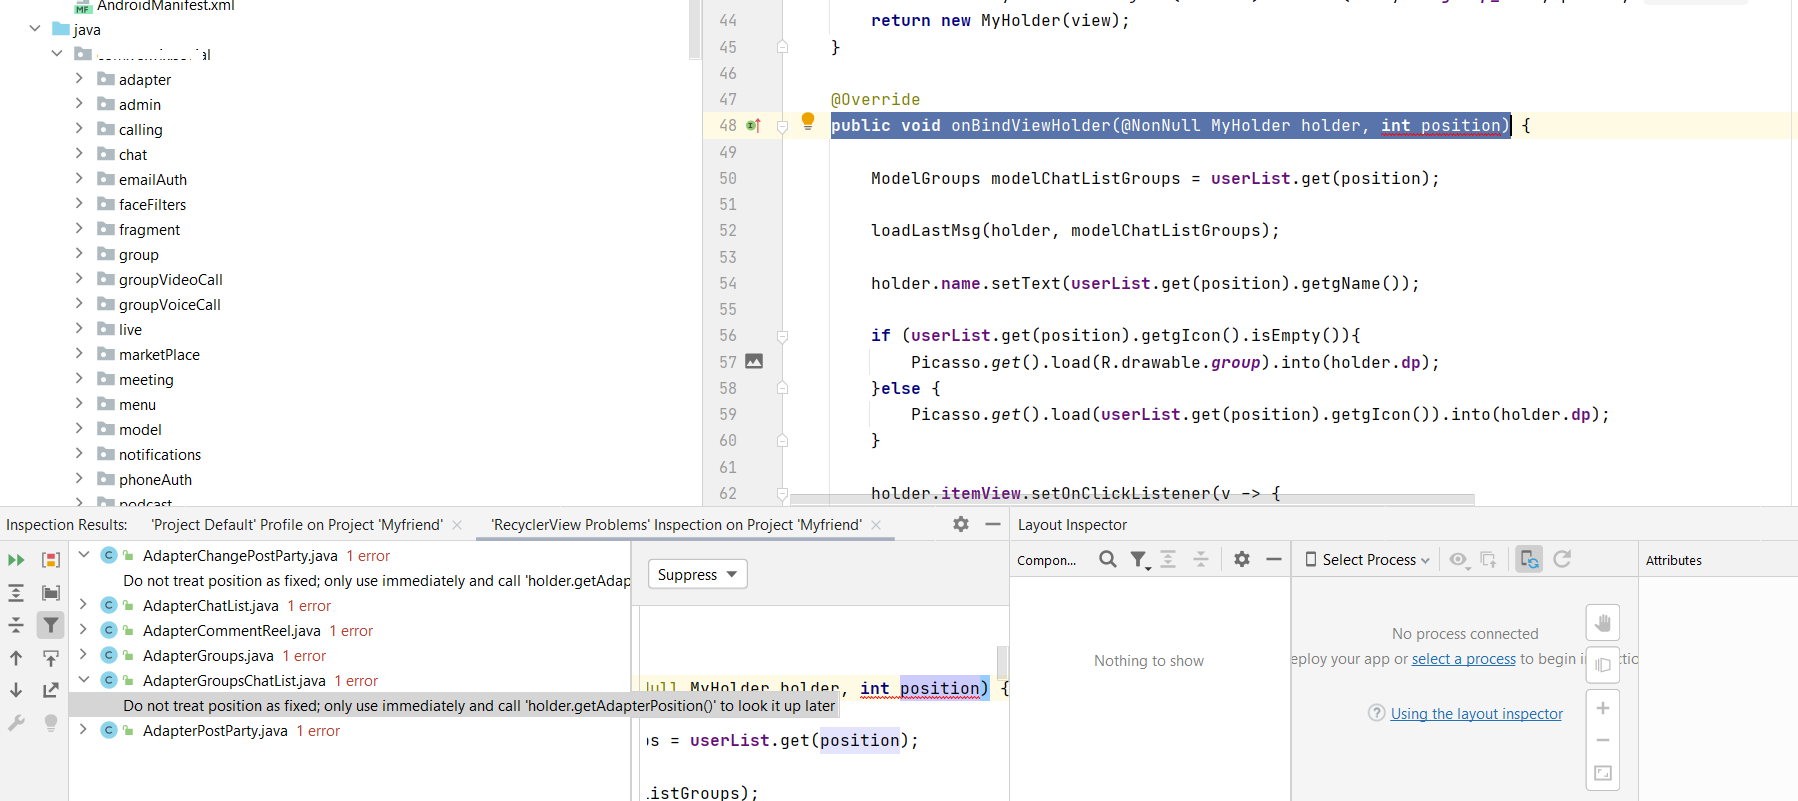Click zoom to fit screen icon
This screenshot has width=1798, height=801.
pos(1603,773)
